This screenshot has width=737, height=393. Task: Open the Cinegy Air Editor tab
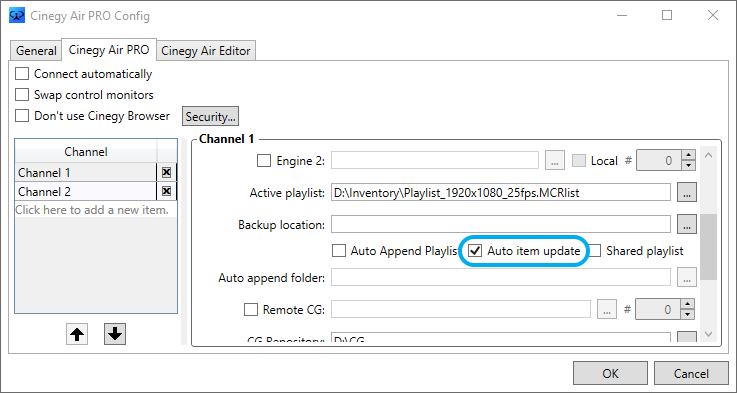click(206, 51)
